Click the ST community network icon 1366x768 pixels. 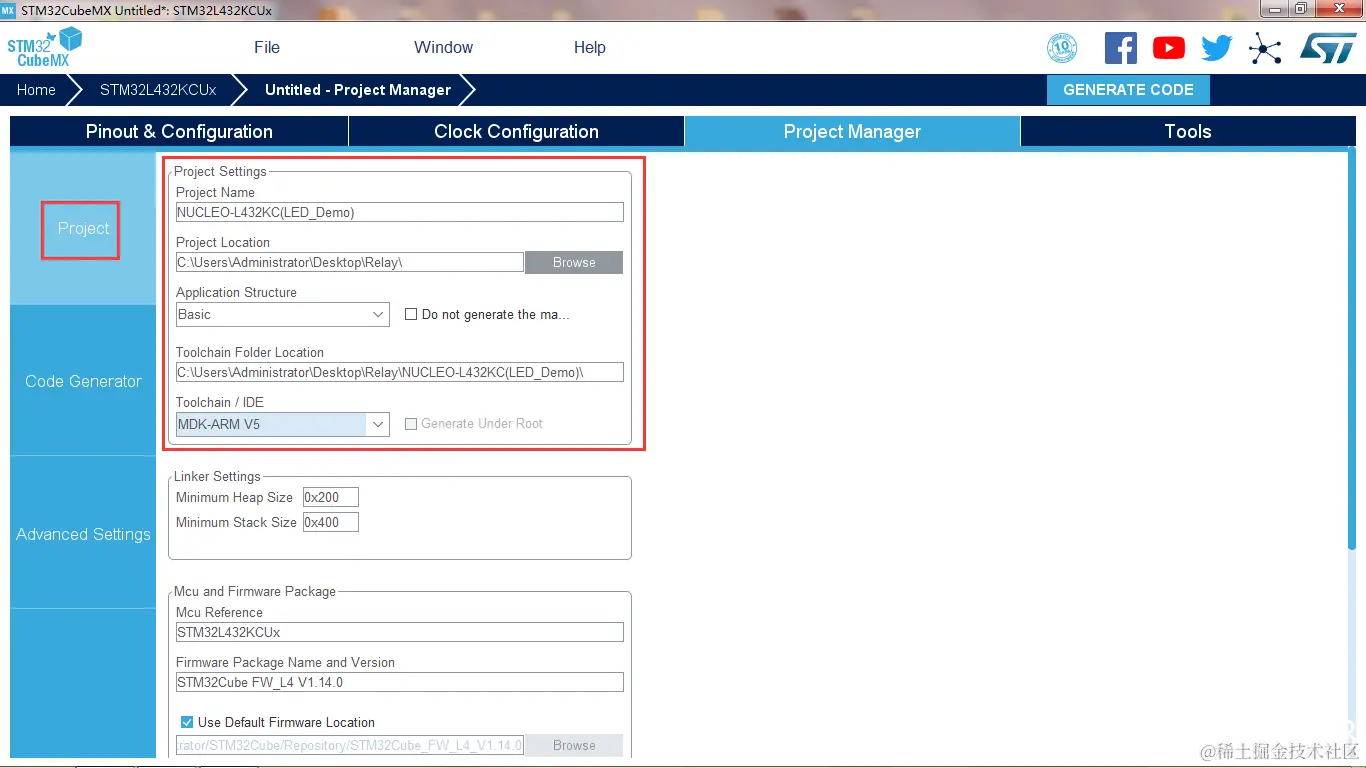(x=1265, y=48)
